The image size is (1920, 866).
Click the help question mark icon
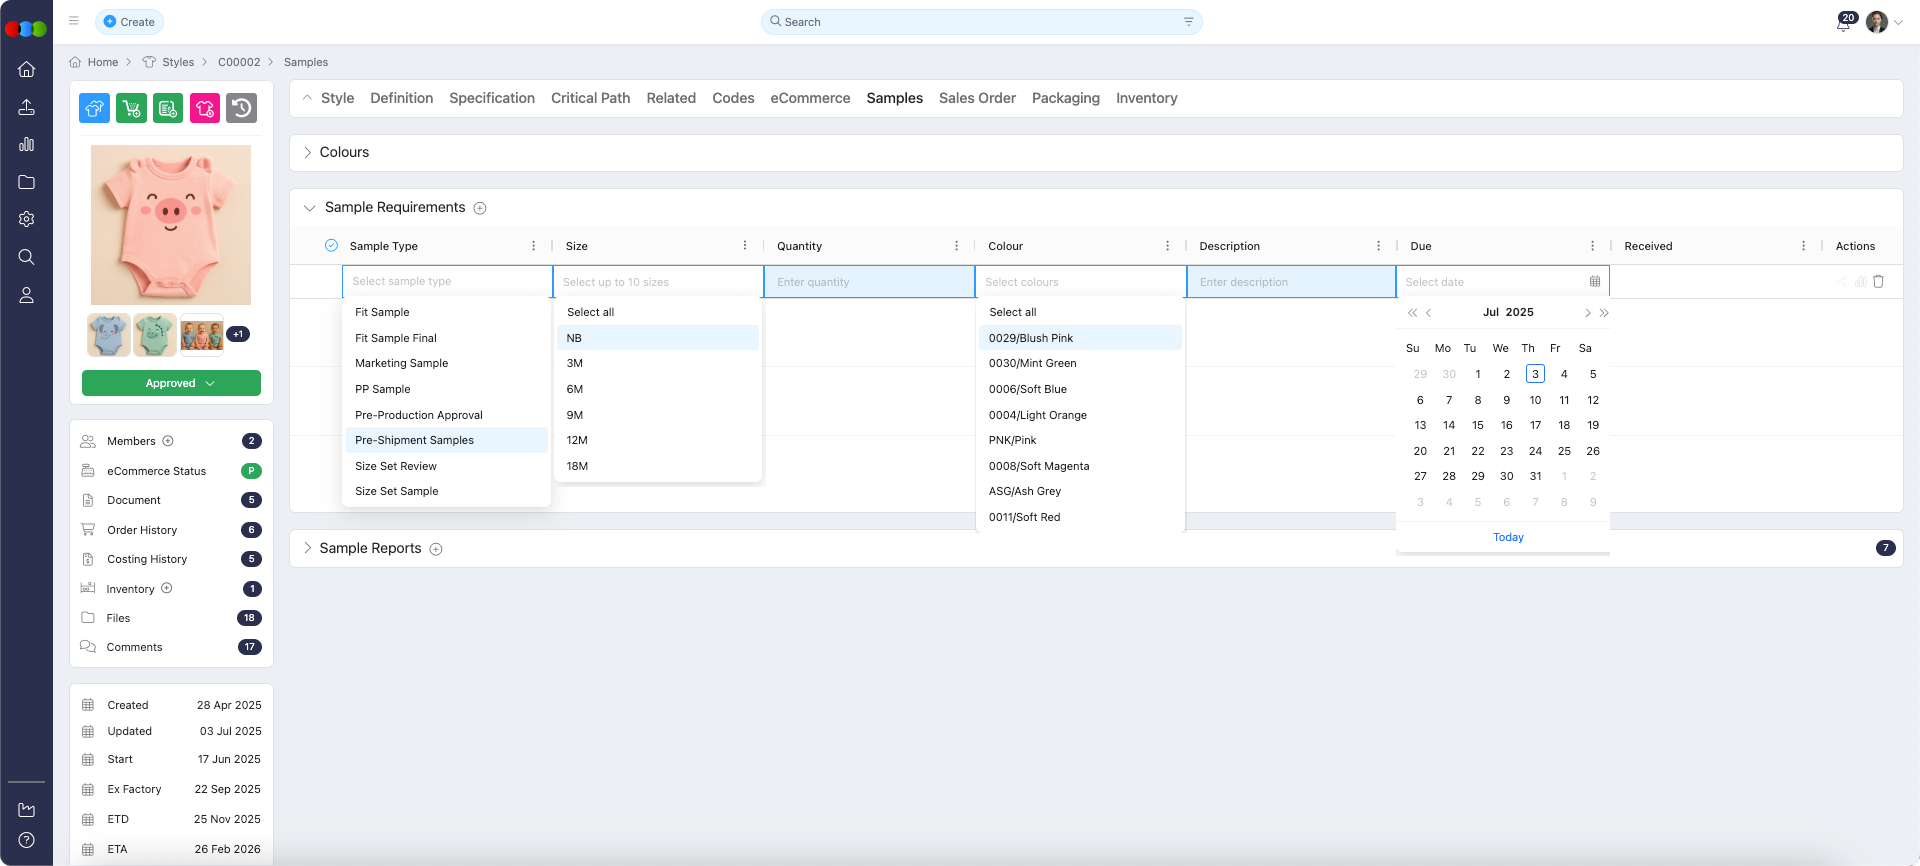(x=27, y=840)
